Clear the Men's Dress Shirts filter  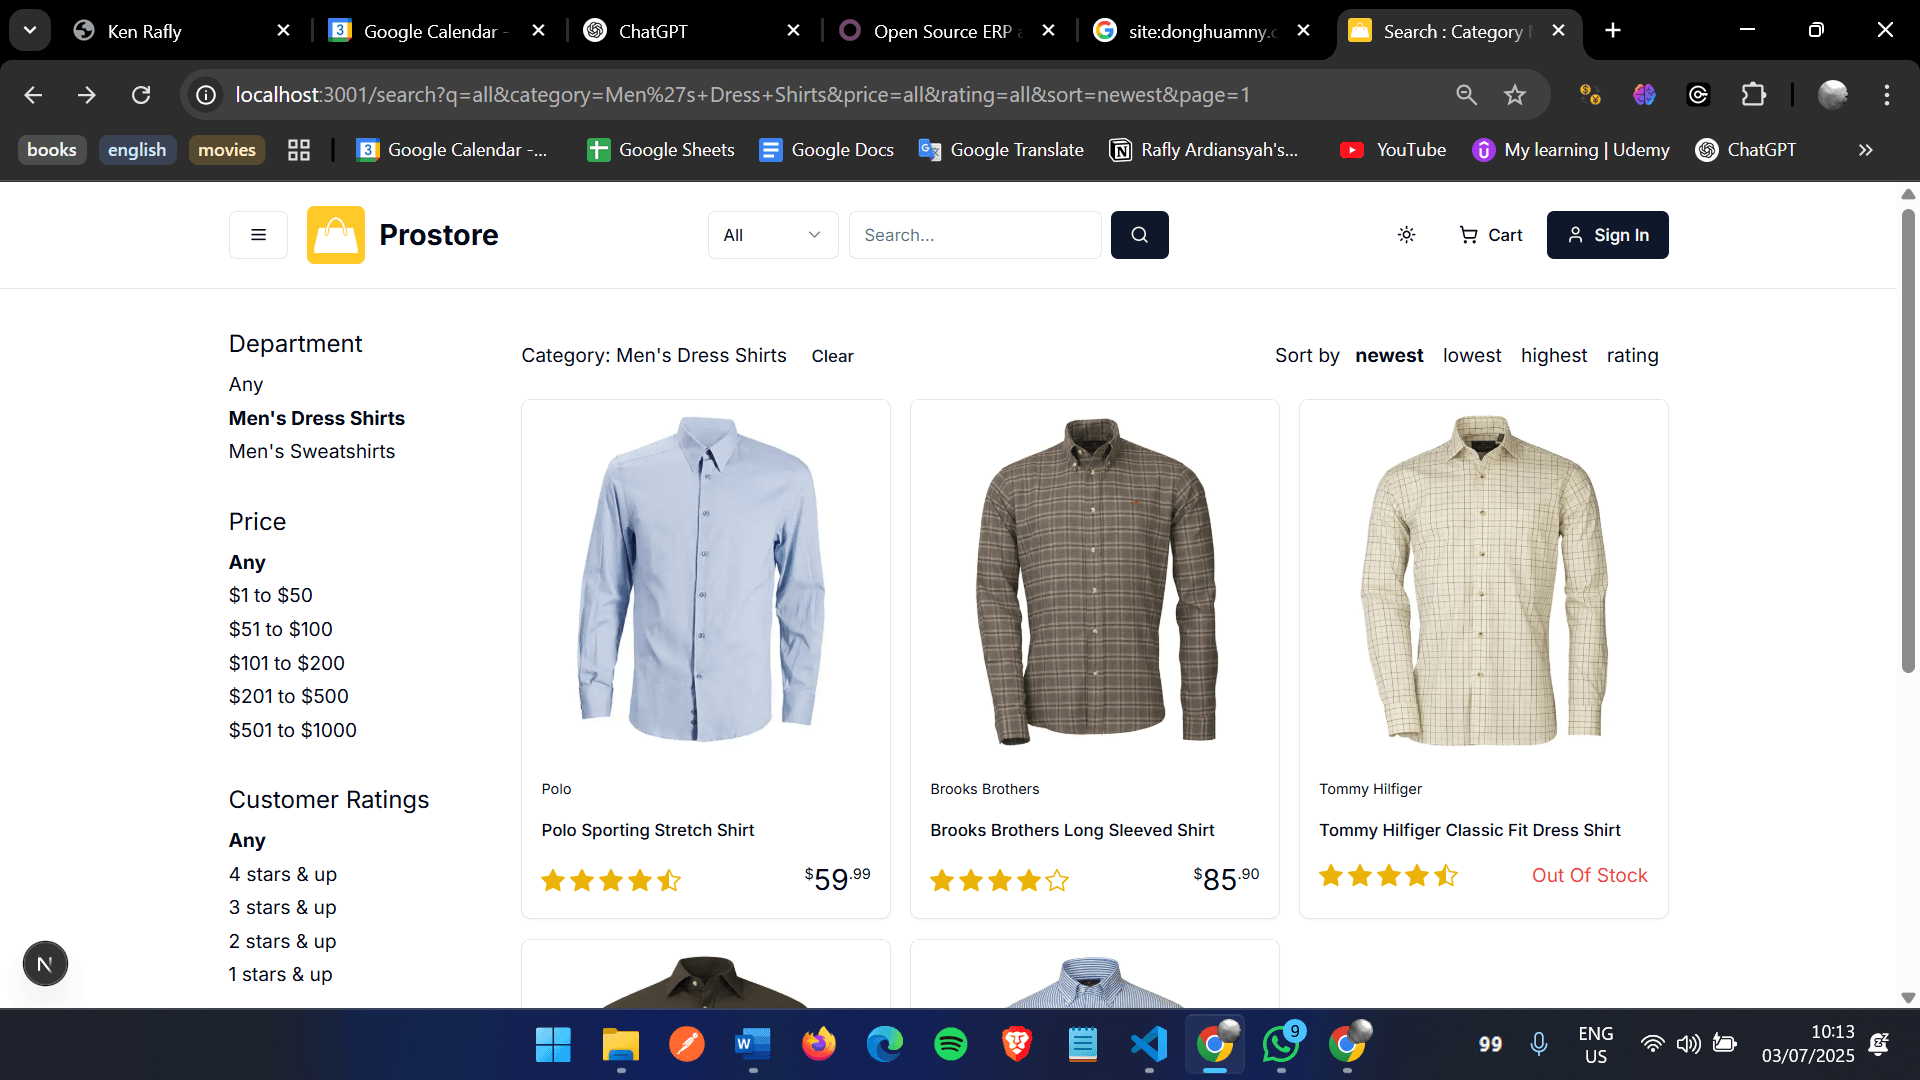point(832,356)
